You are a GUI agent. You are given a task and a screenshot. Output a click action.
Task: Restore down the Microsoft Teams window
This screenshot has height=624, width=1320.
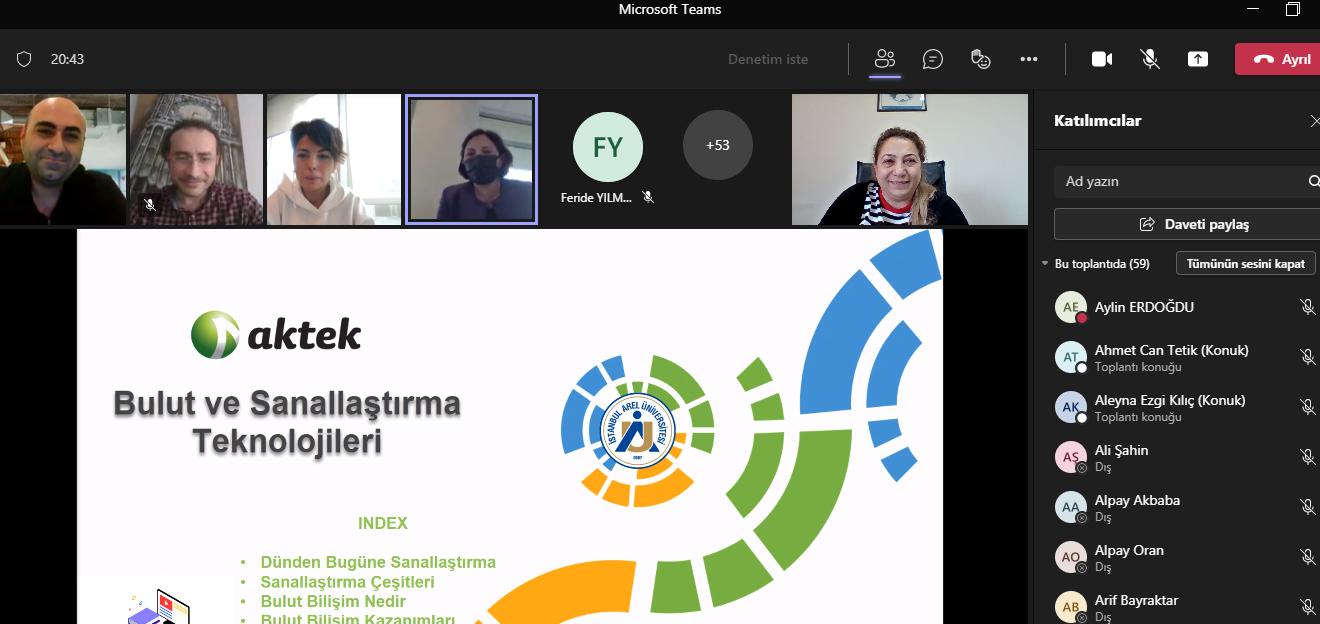[1293, 10]
